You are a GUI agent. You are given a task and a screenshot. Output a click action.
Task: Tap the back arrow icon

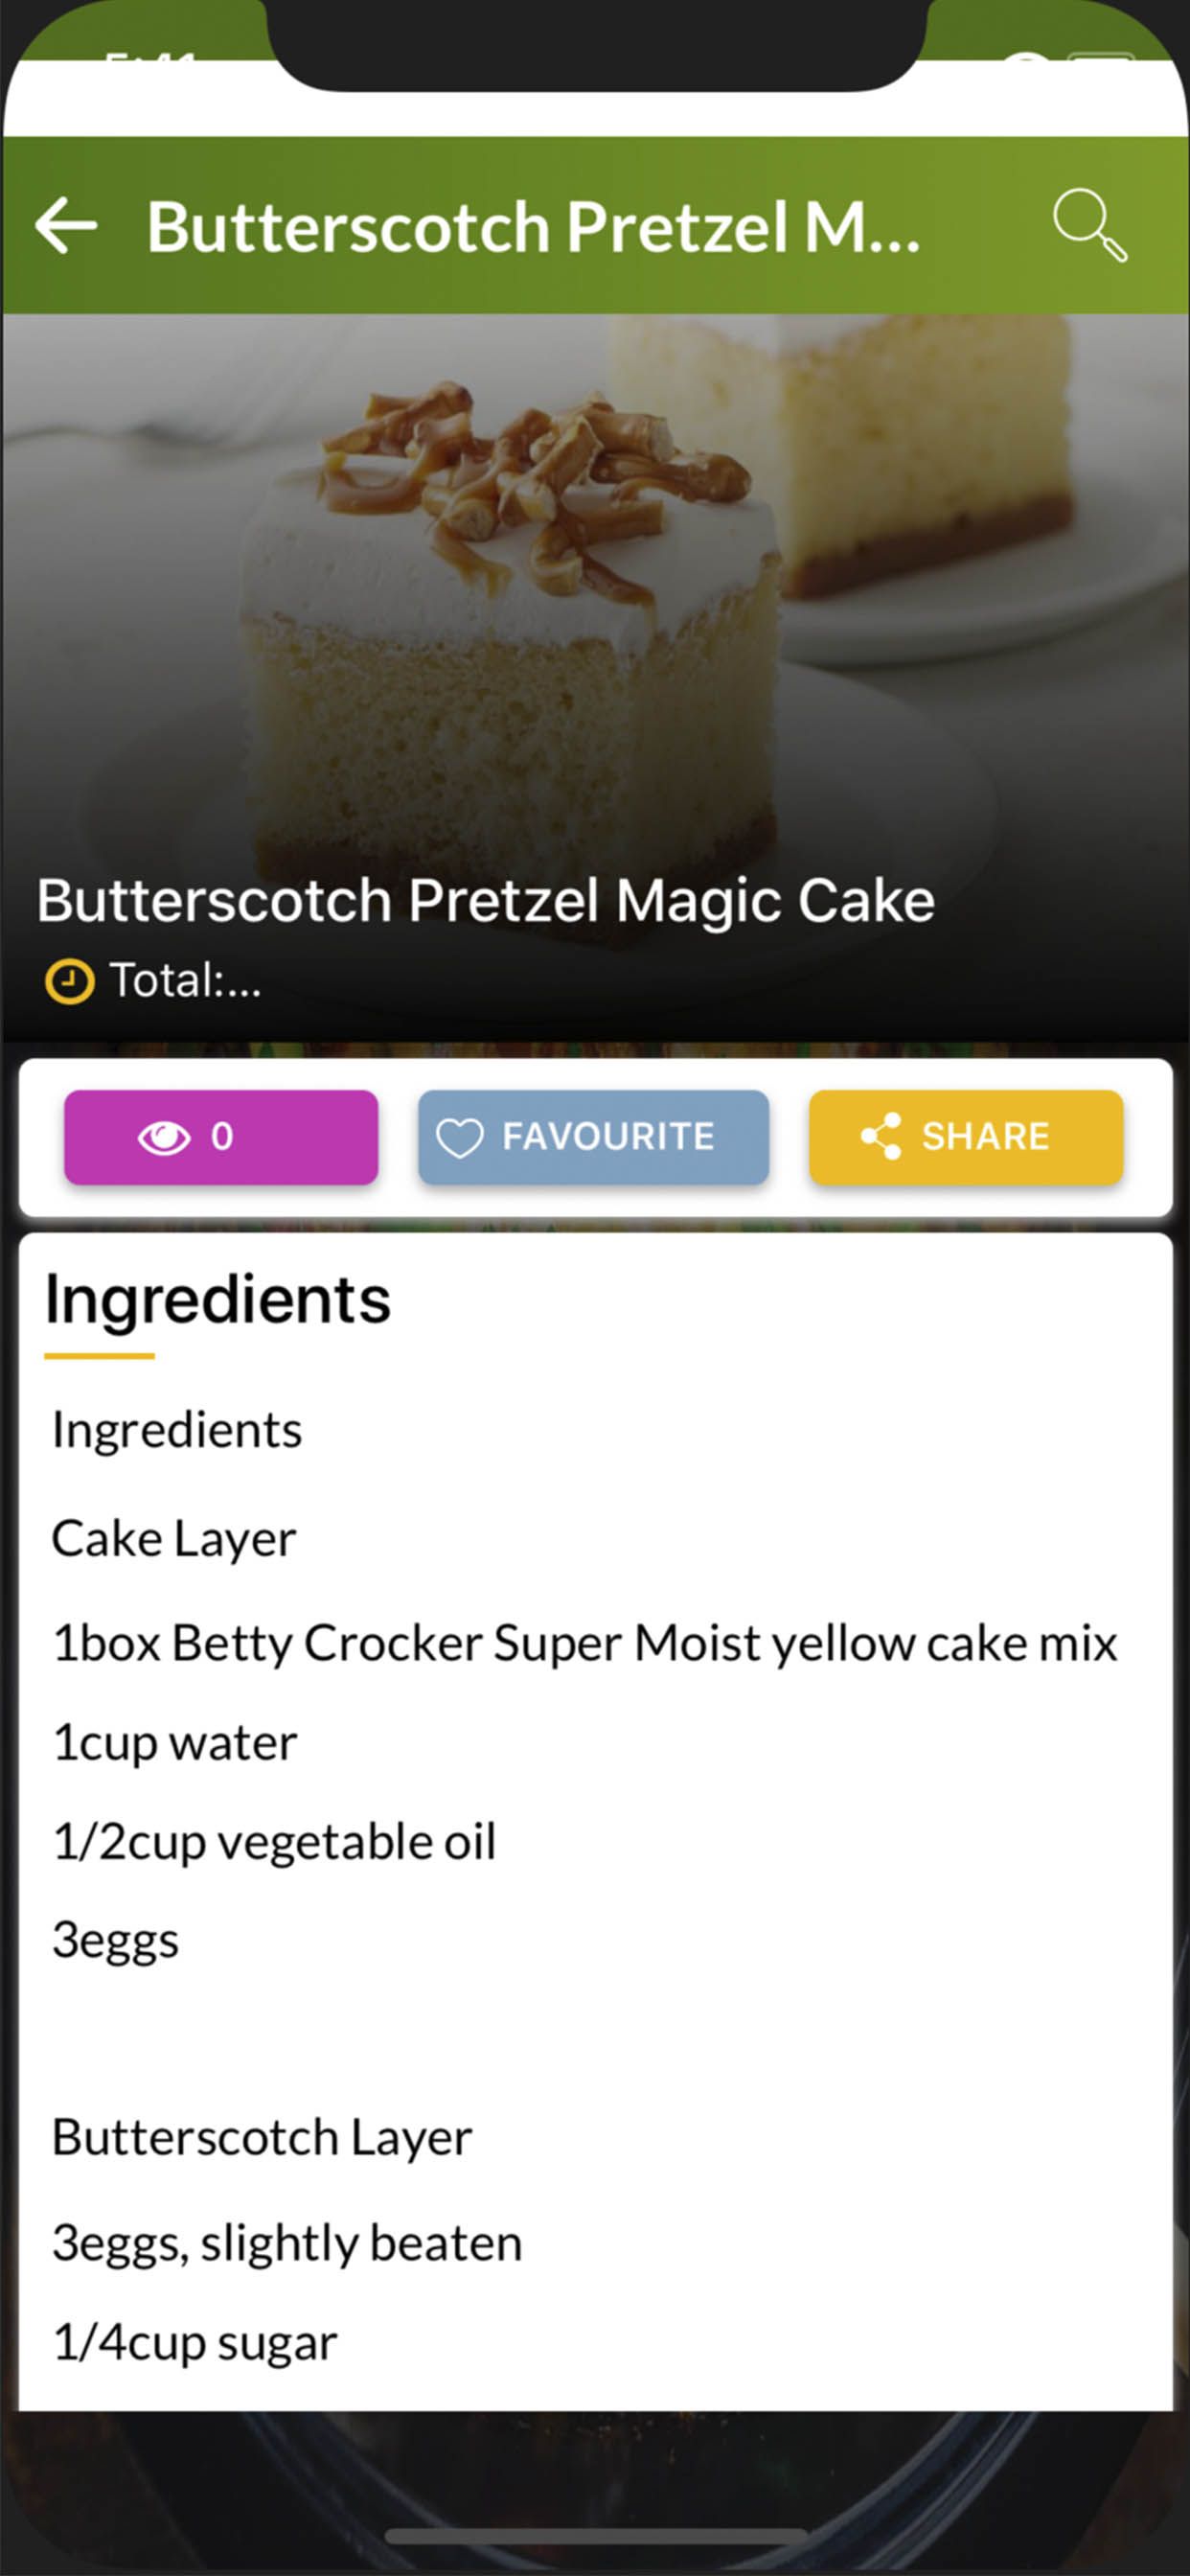pyautogui.click(x=66, y=225)
